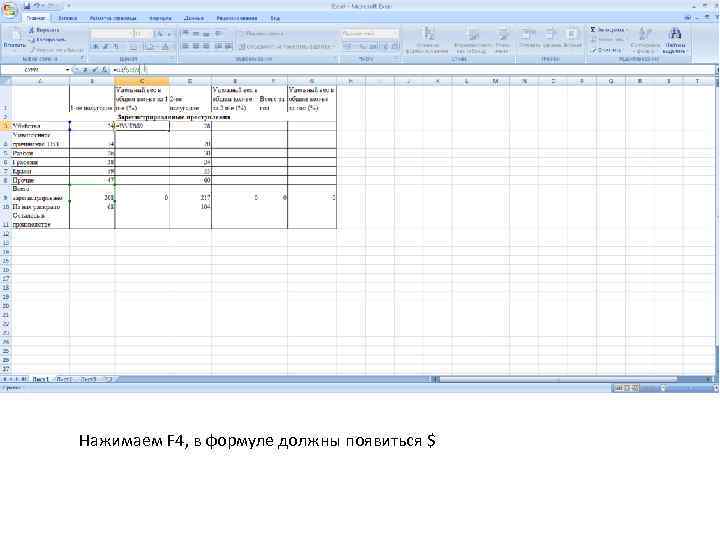Click the font color button
This screenshot has height=540, width=720.
click(x=165, y=46)
